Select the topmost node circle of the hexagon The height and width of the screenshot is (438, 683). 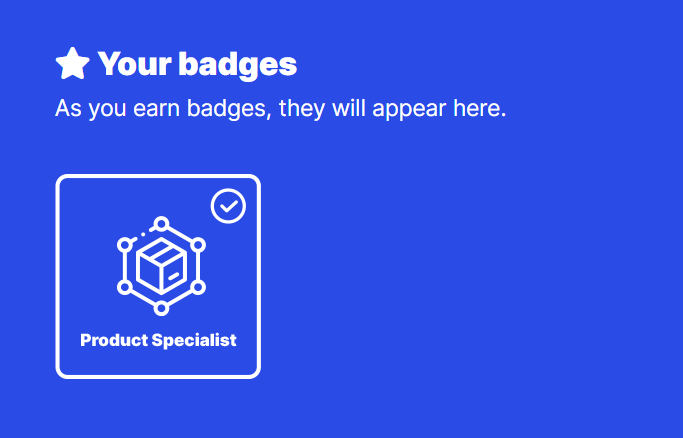(x=162, y=224)
